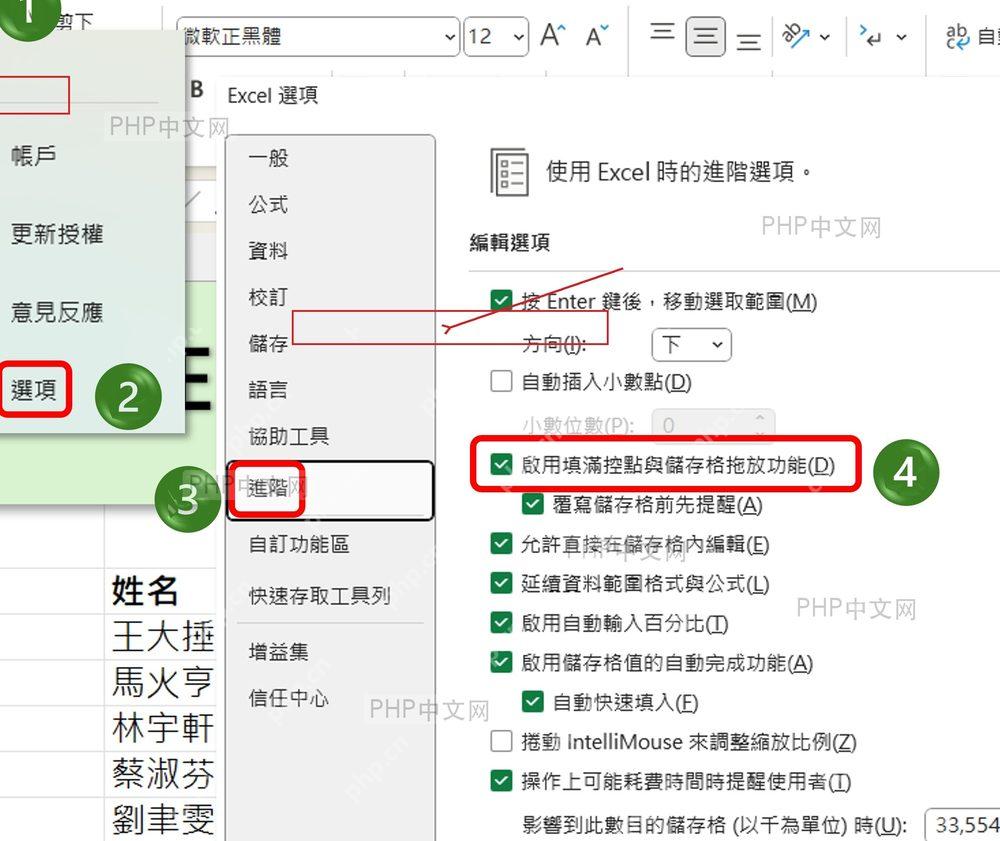Toggle 覆寫儲存格前先提醒 checkbox
1000x841 pixels.
coord(532,504)
